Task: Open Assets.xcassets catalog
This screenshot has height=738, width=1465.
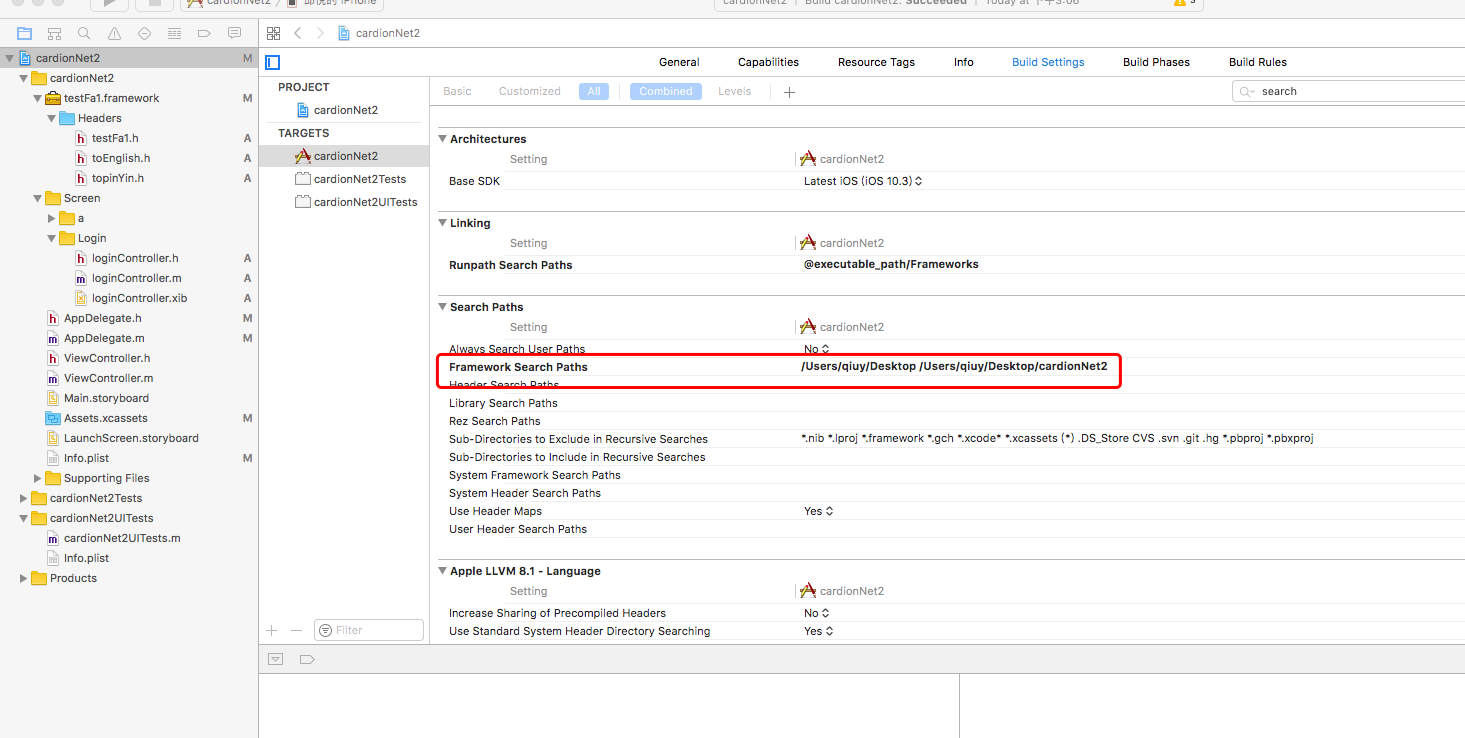Action: [x=105, y=418]
